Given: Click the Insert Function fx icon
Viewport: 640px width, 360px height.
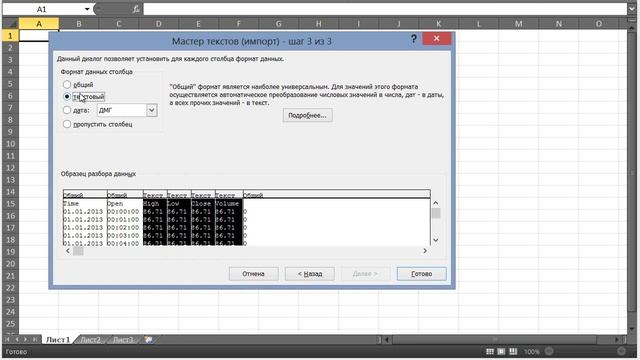Looking at the screenshot, I should click(x=136, y=9).
